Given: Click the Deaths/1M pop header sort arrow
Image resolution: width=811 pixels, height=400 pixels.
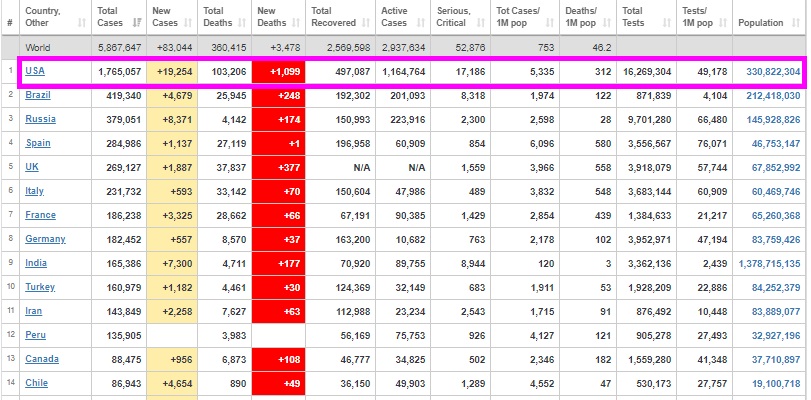Looking at the screenshot, I should [x=607, y=23].
